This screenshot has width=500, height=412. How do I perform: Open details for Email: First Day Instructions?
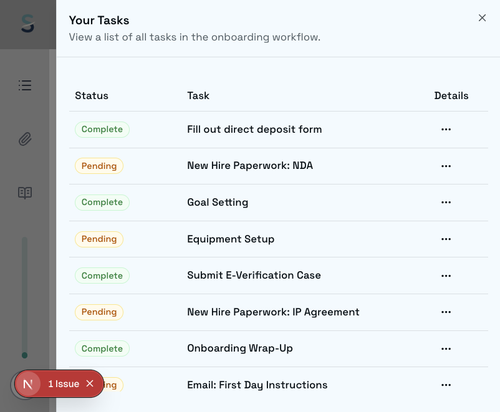(x=446, y=385)
